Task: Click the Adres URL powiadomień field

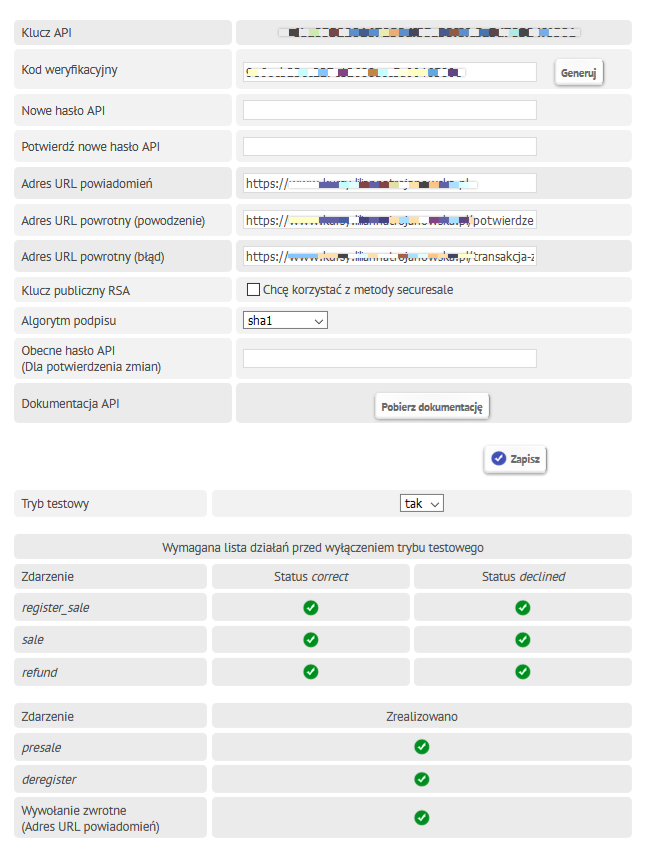Action: point(389,183)
